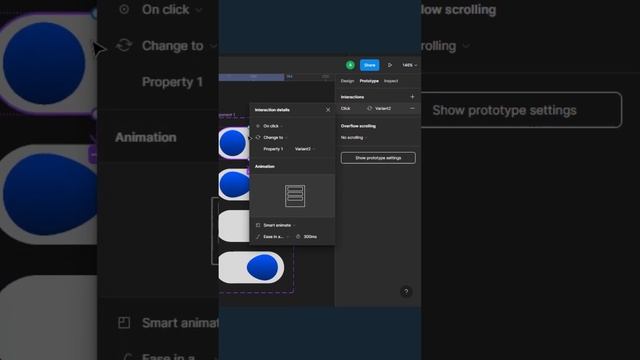
Task: Select the Prototype tab
Action: tap(369, 81)
